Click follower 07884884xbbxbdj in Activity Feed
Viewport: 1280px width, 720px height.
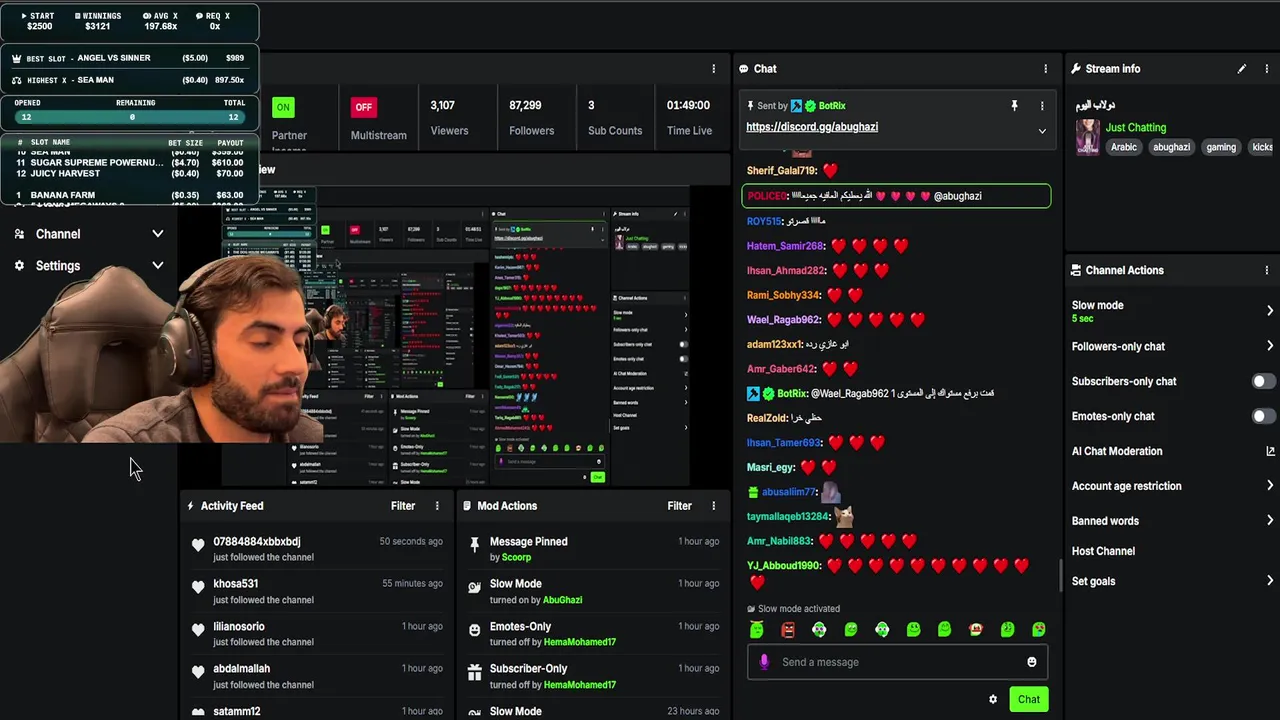coord(257,542)
